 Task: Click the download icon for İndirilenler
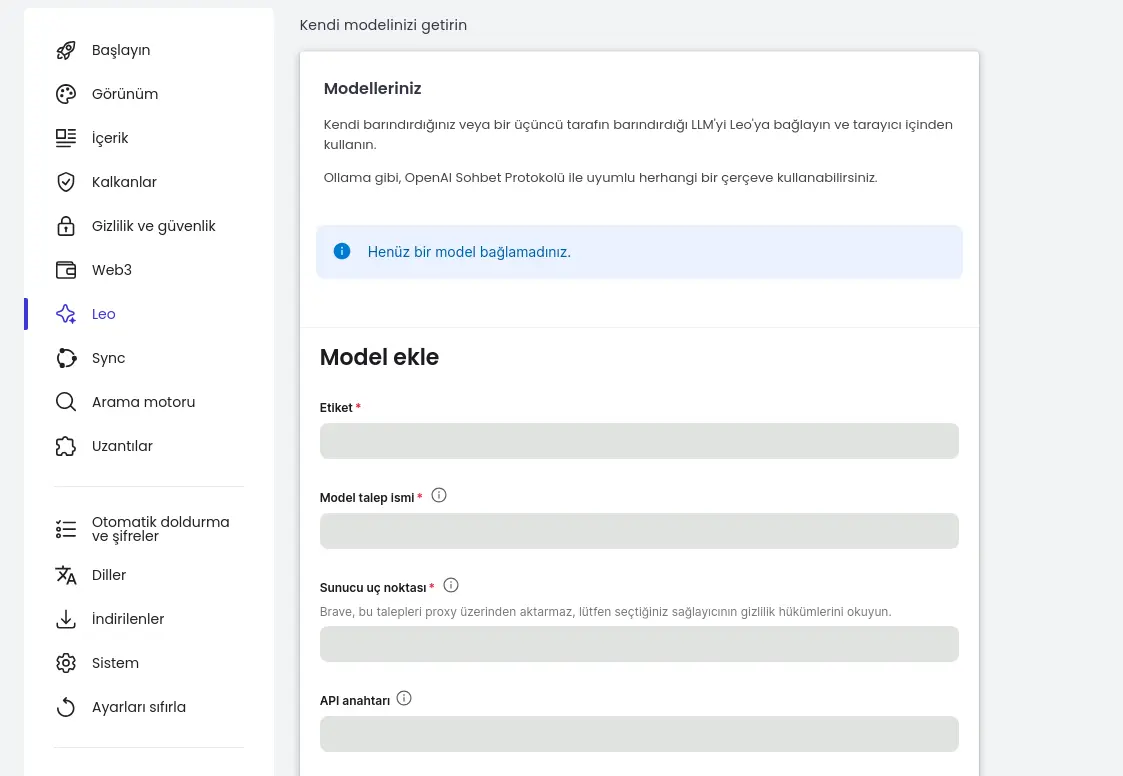point(66,619)
